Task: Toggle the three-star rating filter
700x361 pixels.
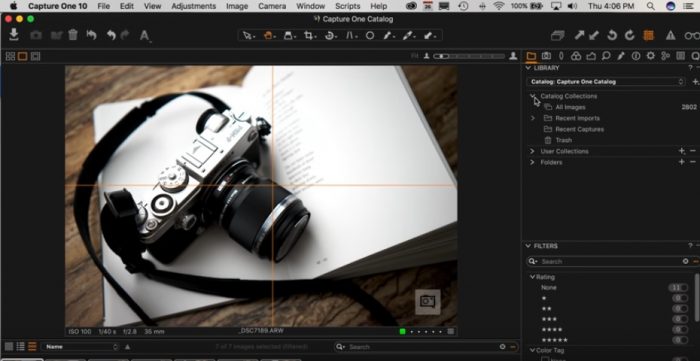Action: [x=680, y=319]
